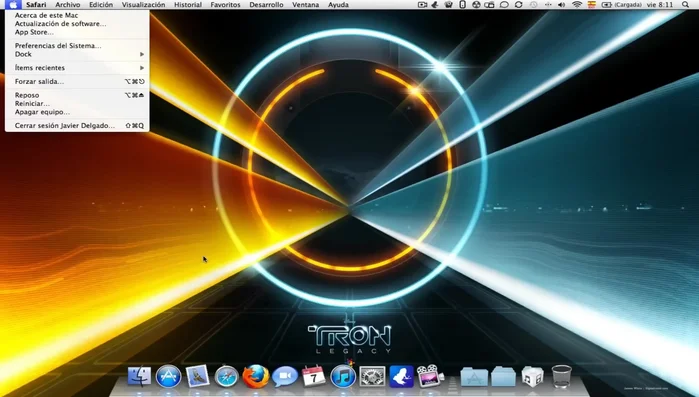Open Finder from the Dock

[x=140, y=377]
